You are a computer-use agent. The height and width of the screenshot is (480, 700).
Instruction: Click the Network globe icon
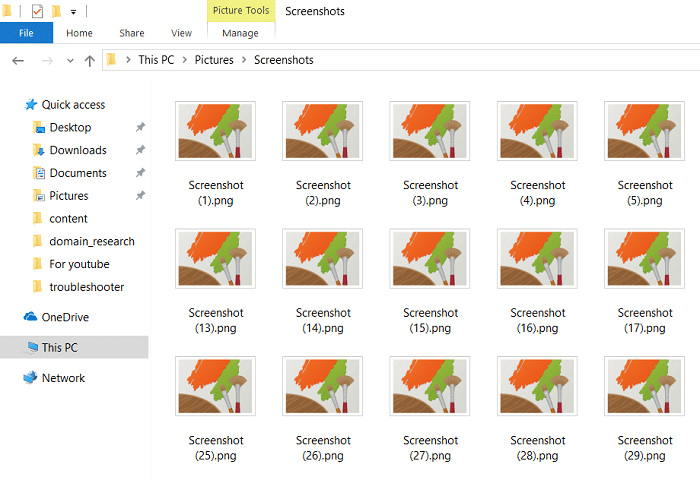(30, 378)
